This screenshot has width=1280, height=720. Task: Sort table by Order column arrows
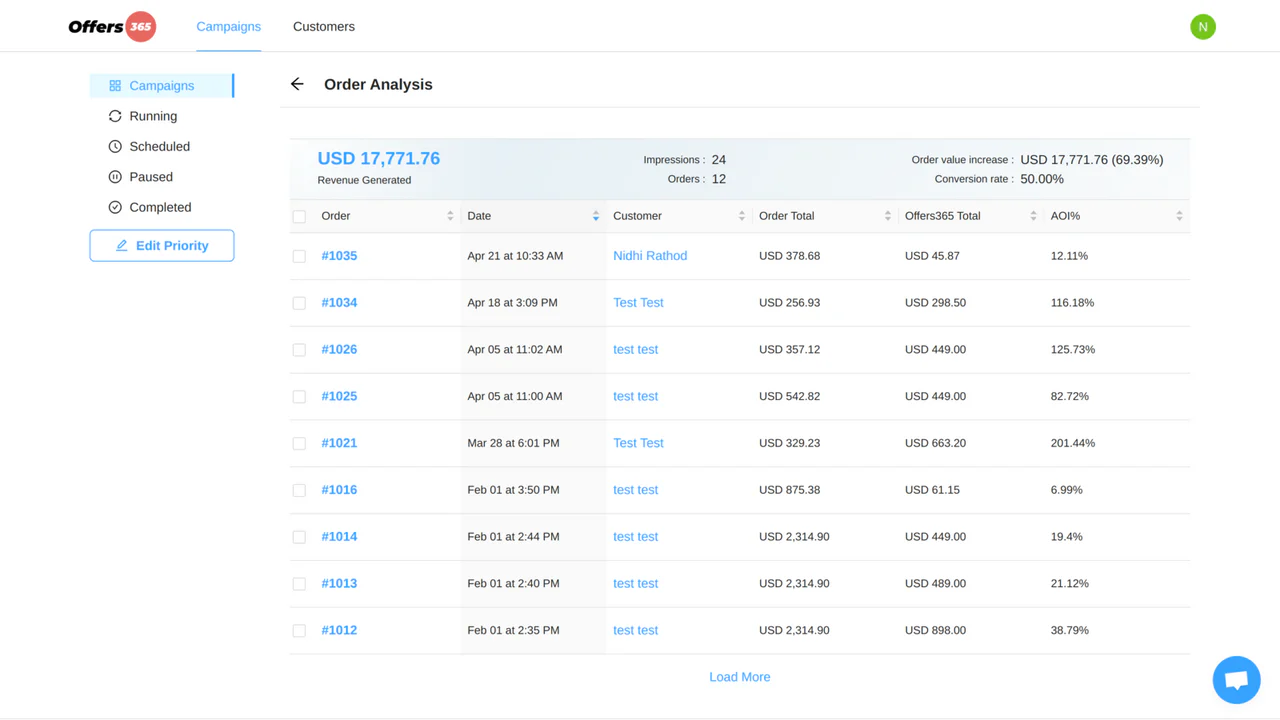tap(450, 216)
